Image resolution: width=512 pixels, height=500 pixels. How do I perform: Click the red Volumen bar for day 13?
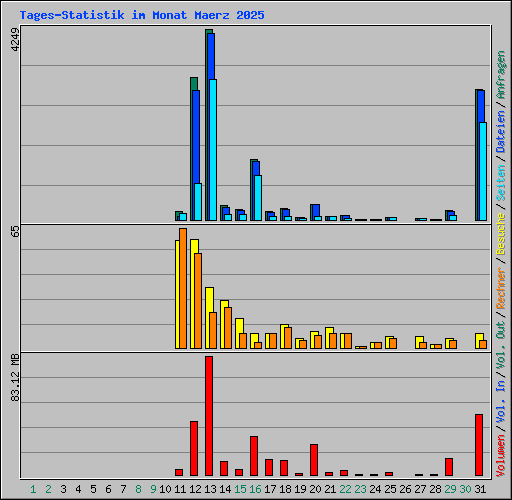point(209,416)
